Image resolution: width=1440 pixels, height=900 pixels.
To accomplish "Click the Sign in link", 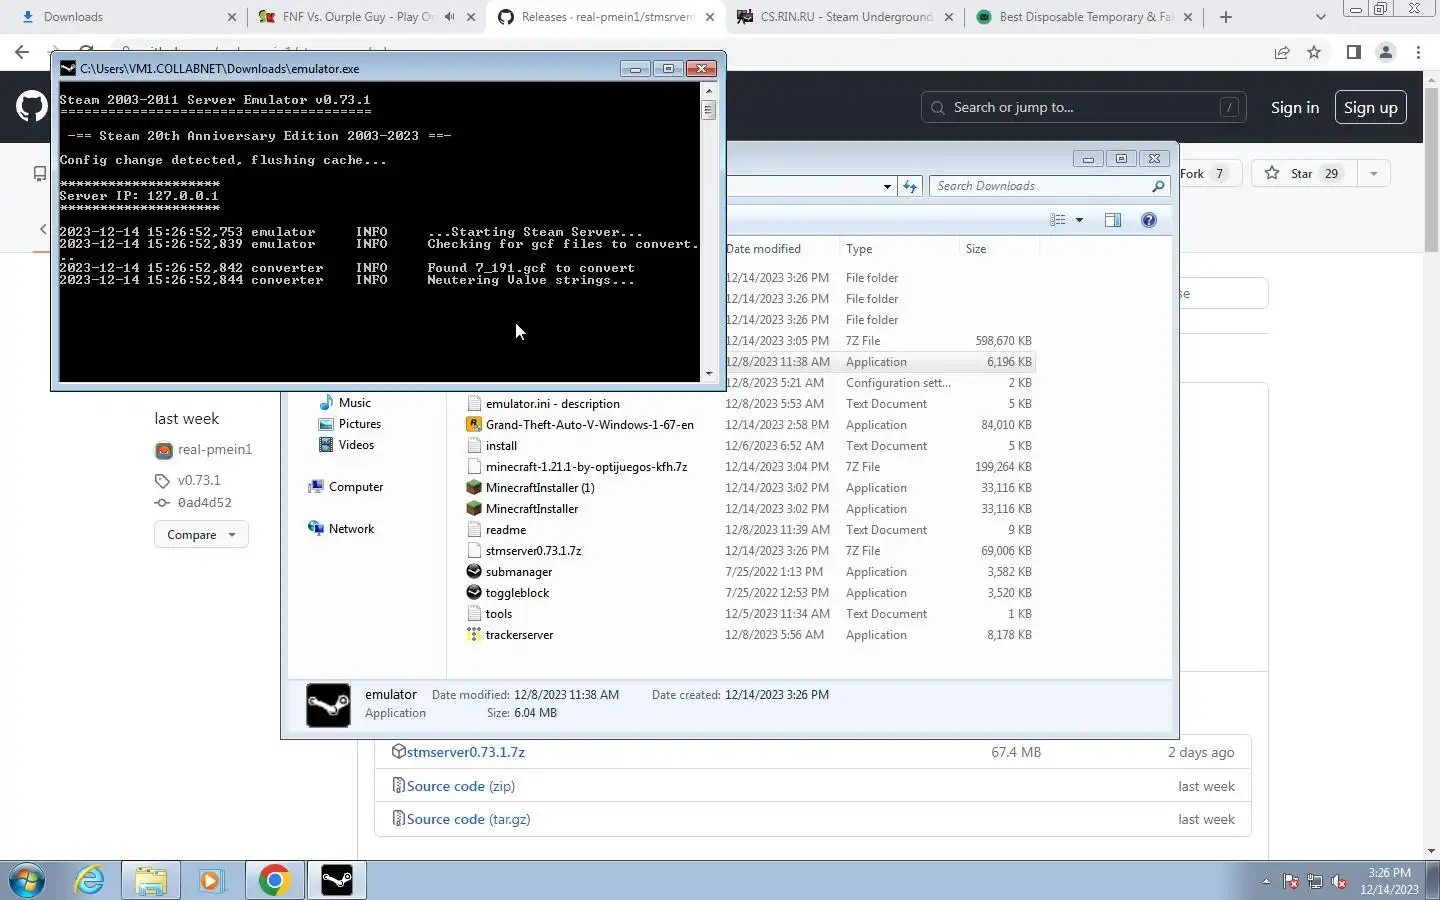I will (1295, 107).
